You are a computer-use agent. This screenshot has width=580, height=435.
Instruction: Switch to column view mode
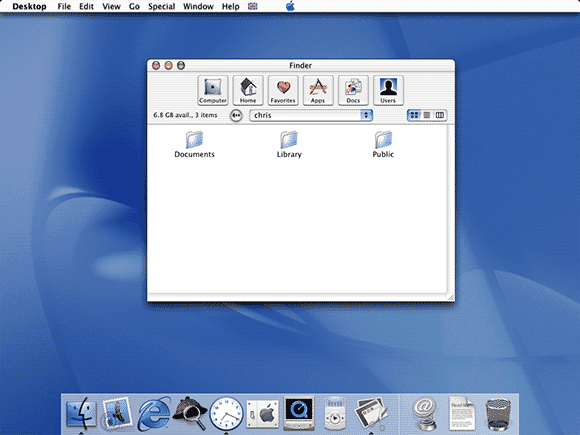[439, 115]
